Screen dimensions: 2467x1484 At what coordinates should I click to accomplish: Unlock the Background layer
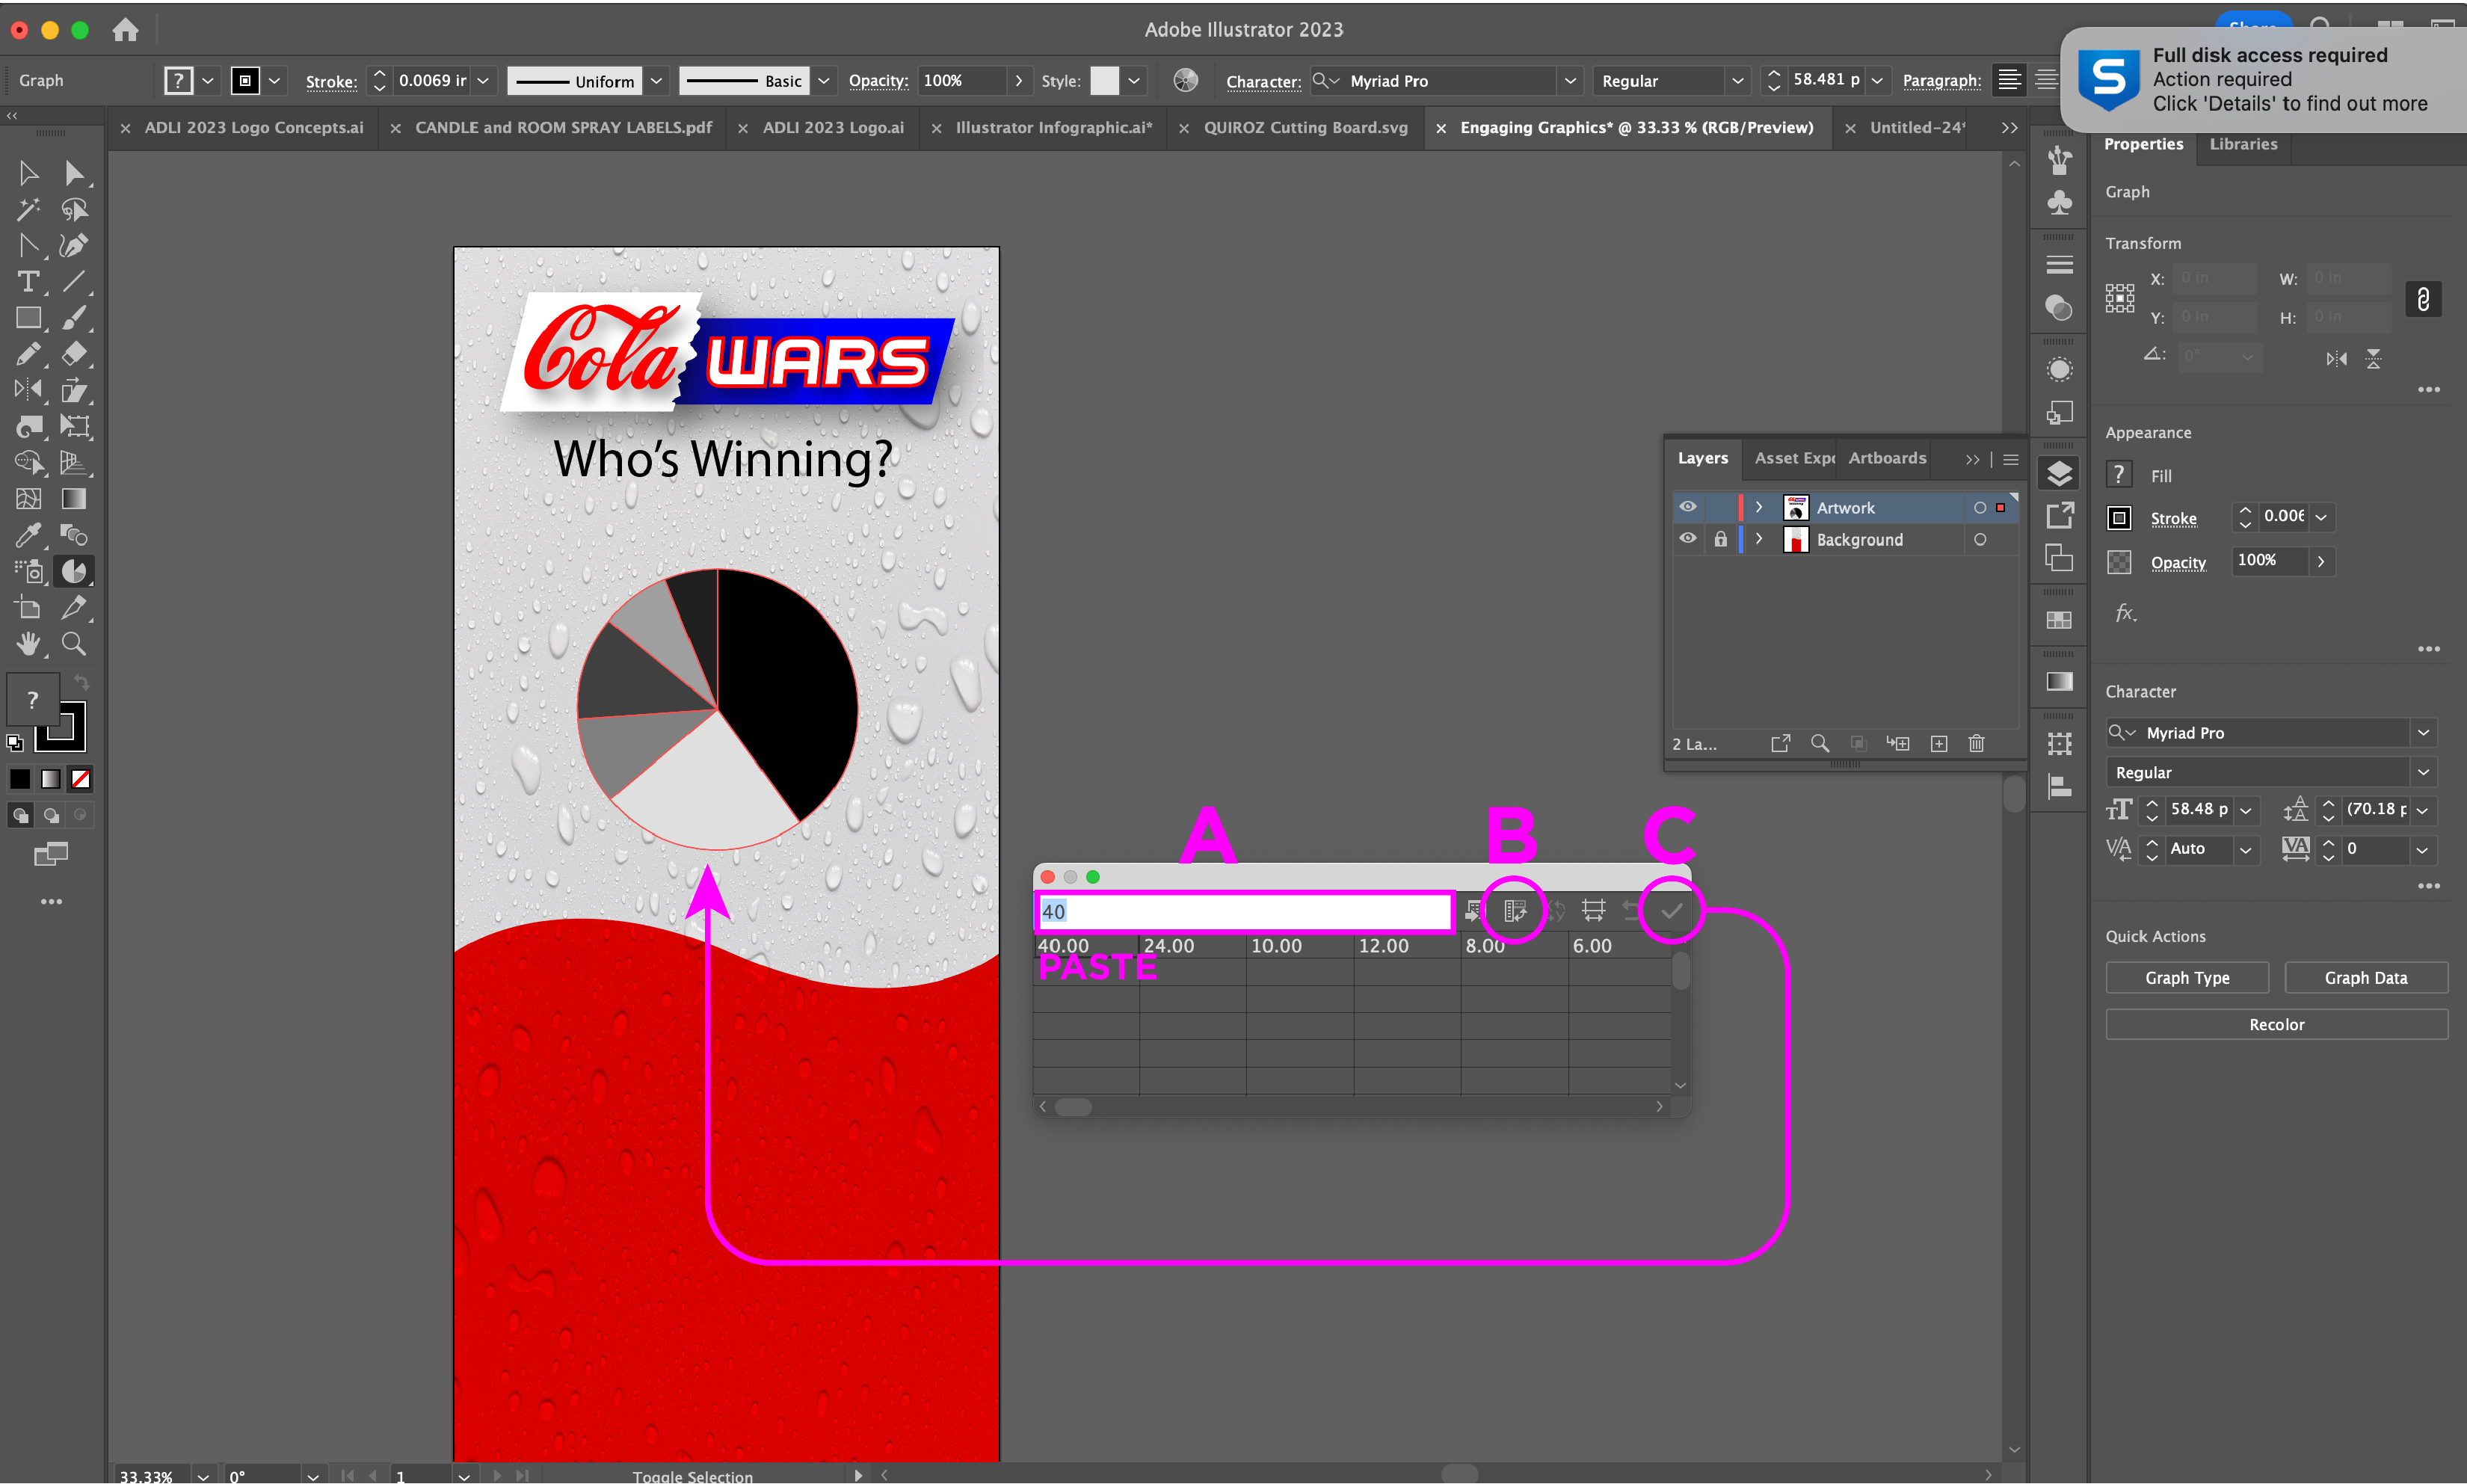coord(1720,539)
